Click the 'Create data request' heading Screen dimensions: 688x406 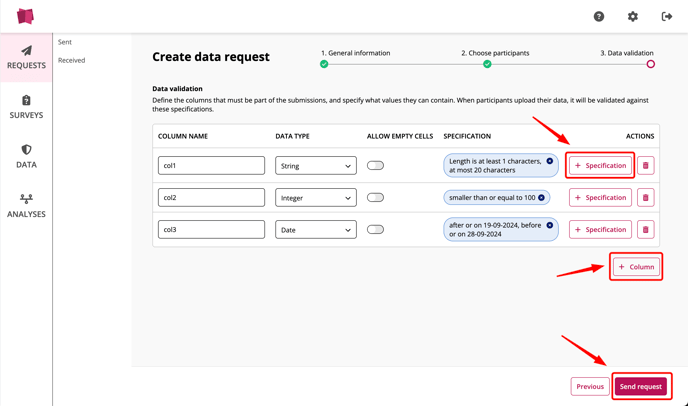tap(211, 57)
